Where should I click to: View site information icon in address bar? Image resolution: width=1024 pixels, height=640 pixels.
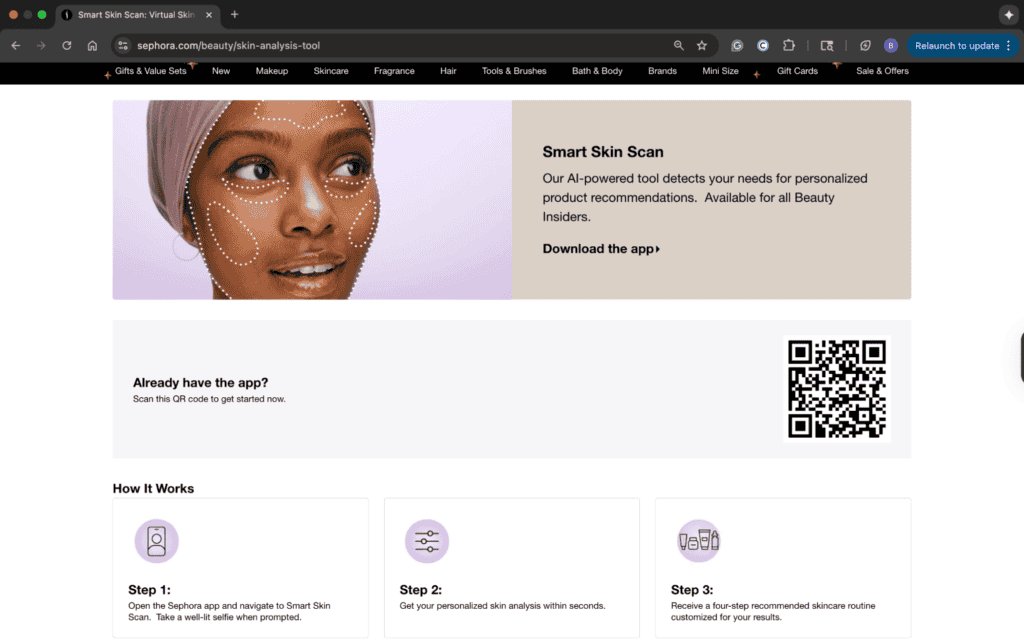(123, 46)
